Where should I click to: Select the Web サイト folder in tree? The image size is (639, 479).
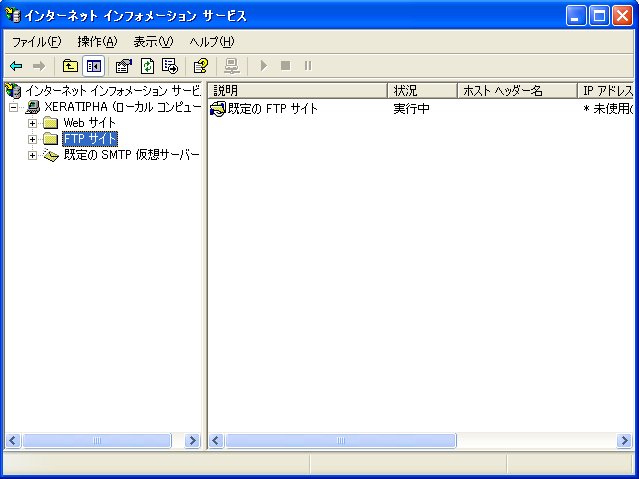tap(89, 123)
